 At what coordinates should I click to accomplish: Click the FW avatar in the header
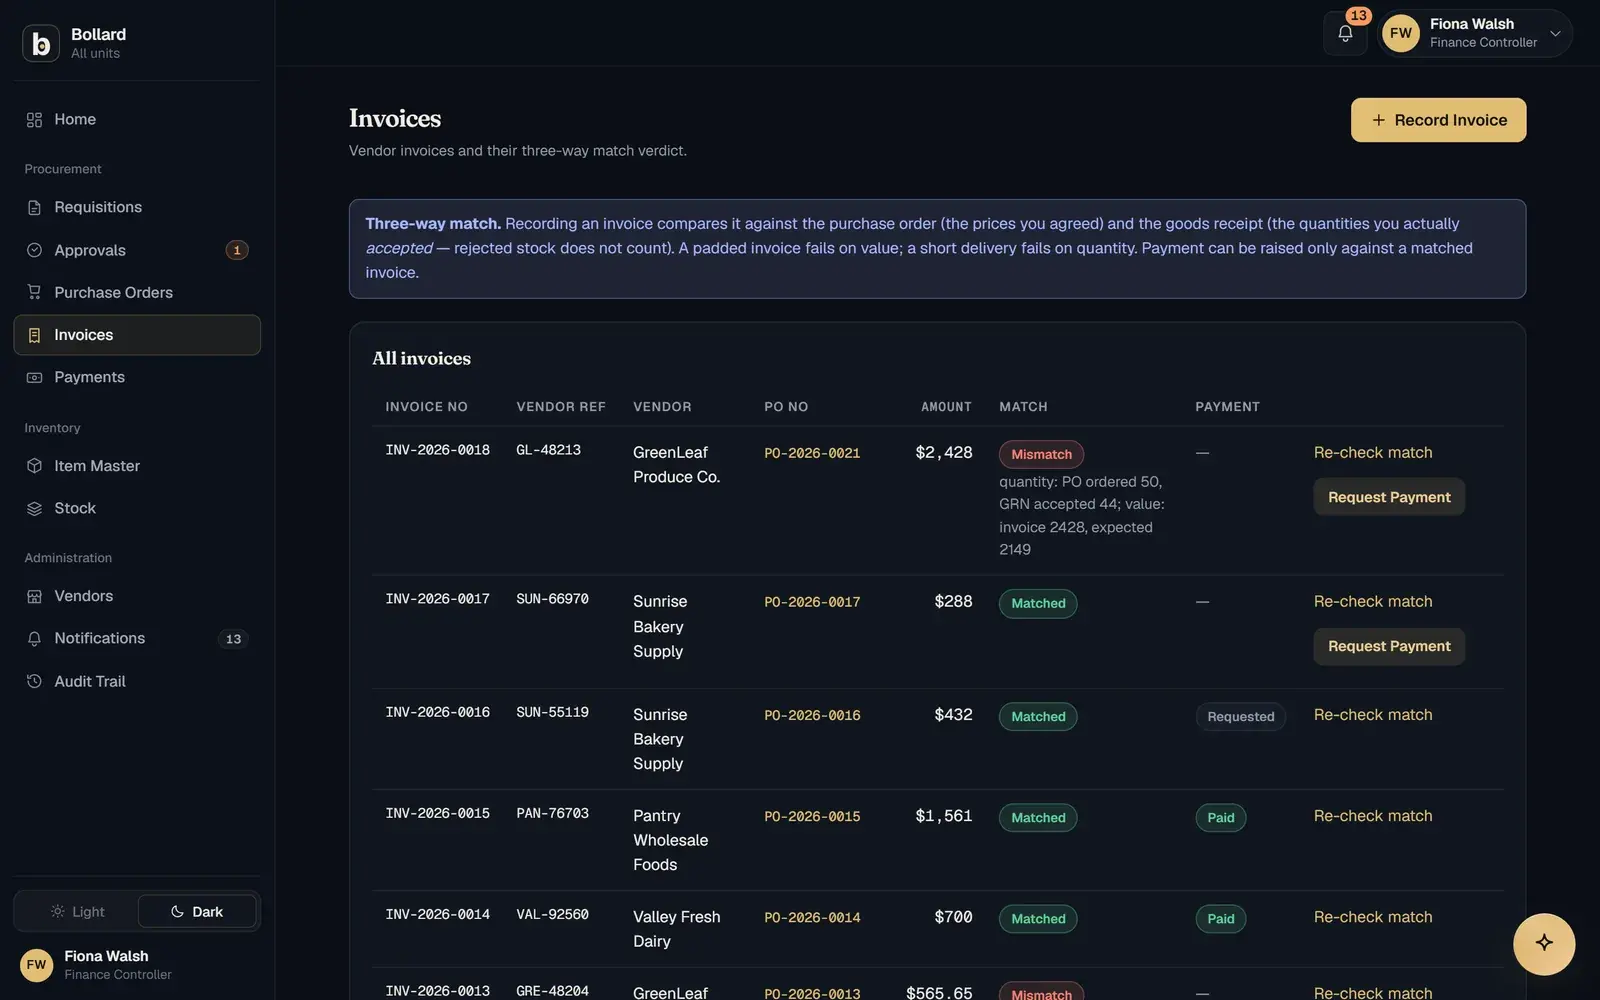(x=1401, y=33)
